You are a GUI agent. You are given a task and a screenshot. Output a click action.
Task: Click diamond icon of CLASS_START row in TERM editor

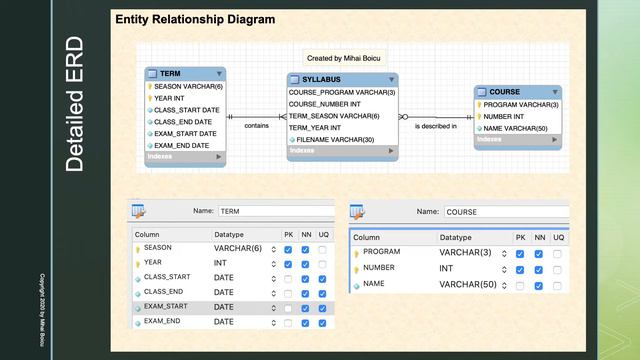pos(138,279)
